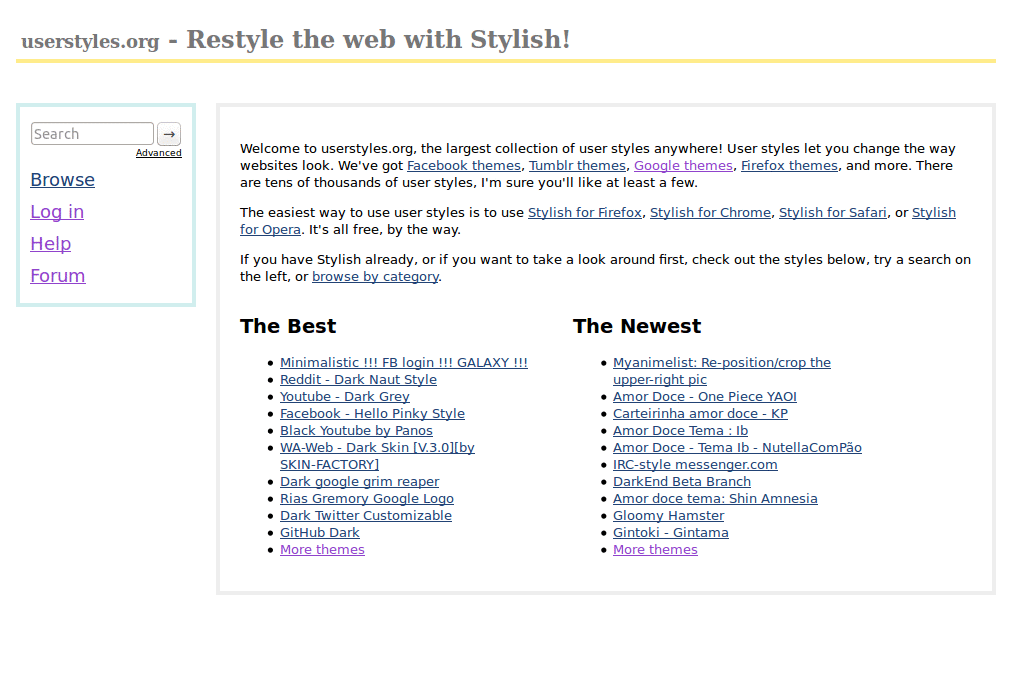Click More themes under The Newest
1024x695 pixels.
point(655,549)
